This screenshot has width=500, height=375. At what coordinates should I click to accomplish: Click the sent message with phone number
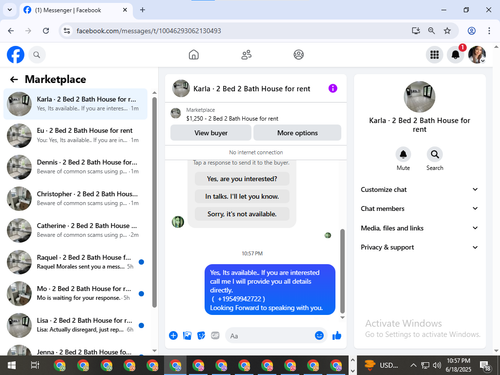click(270, 290)
